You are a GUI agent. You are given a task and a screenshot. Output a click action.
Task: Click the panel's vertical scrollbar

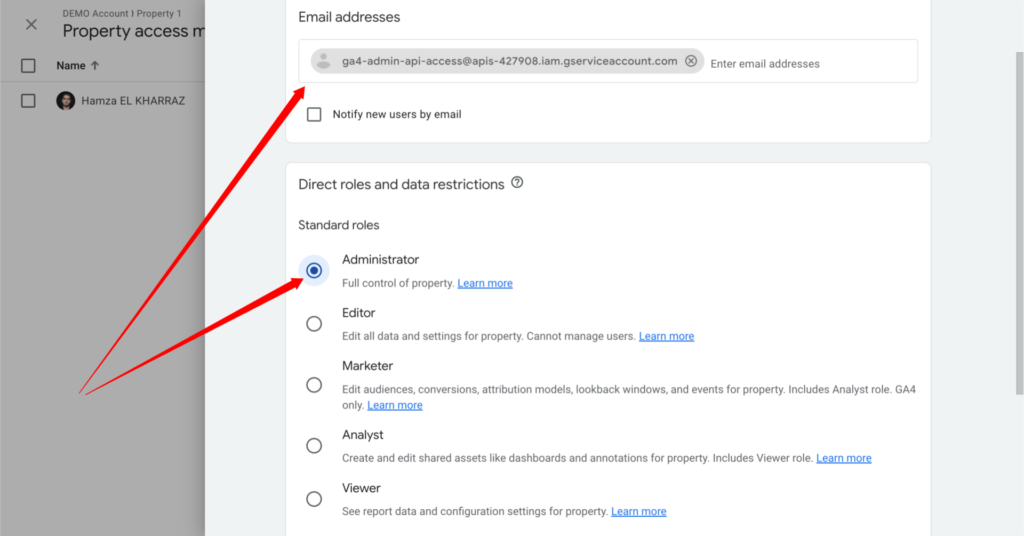(x=1018, y=200)
